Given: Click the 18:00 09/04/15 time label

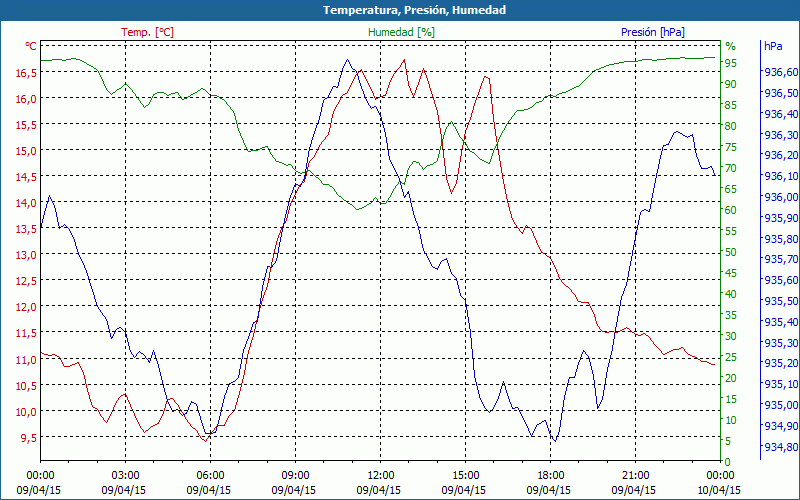Looking at the screenshot, I should [x=549, y=483].
